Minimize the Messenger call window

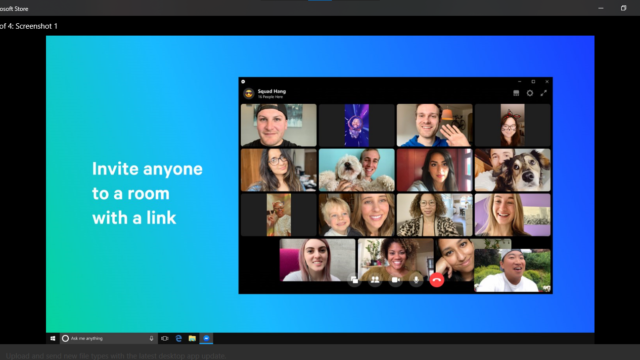click(x=520, y=82)
